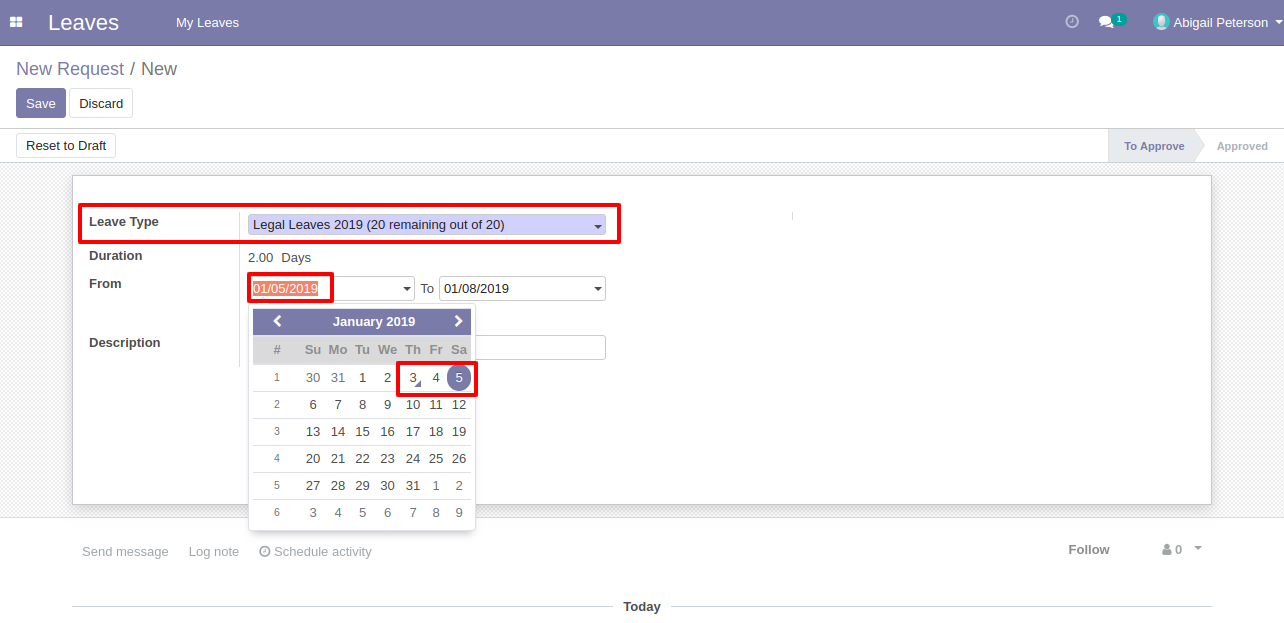Select January 1 in calendar's first row

click(x=362, y=378)
